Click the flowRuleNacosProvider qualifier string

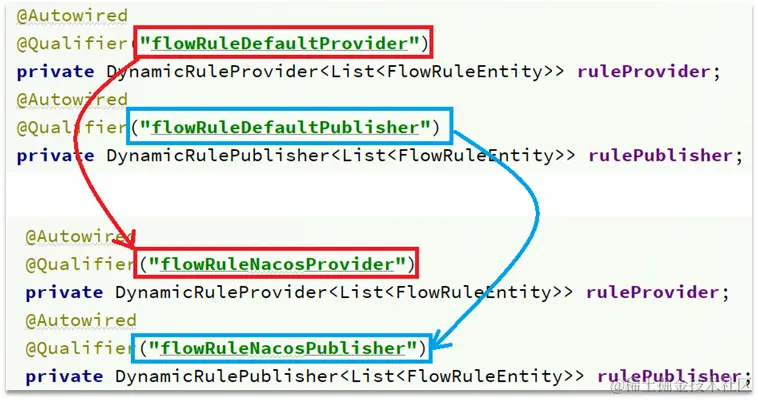pos(277,264)
